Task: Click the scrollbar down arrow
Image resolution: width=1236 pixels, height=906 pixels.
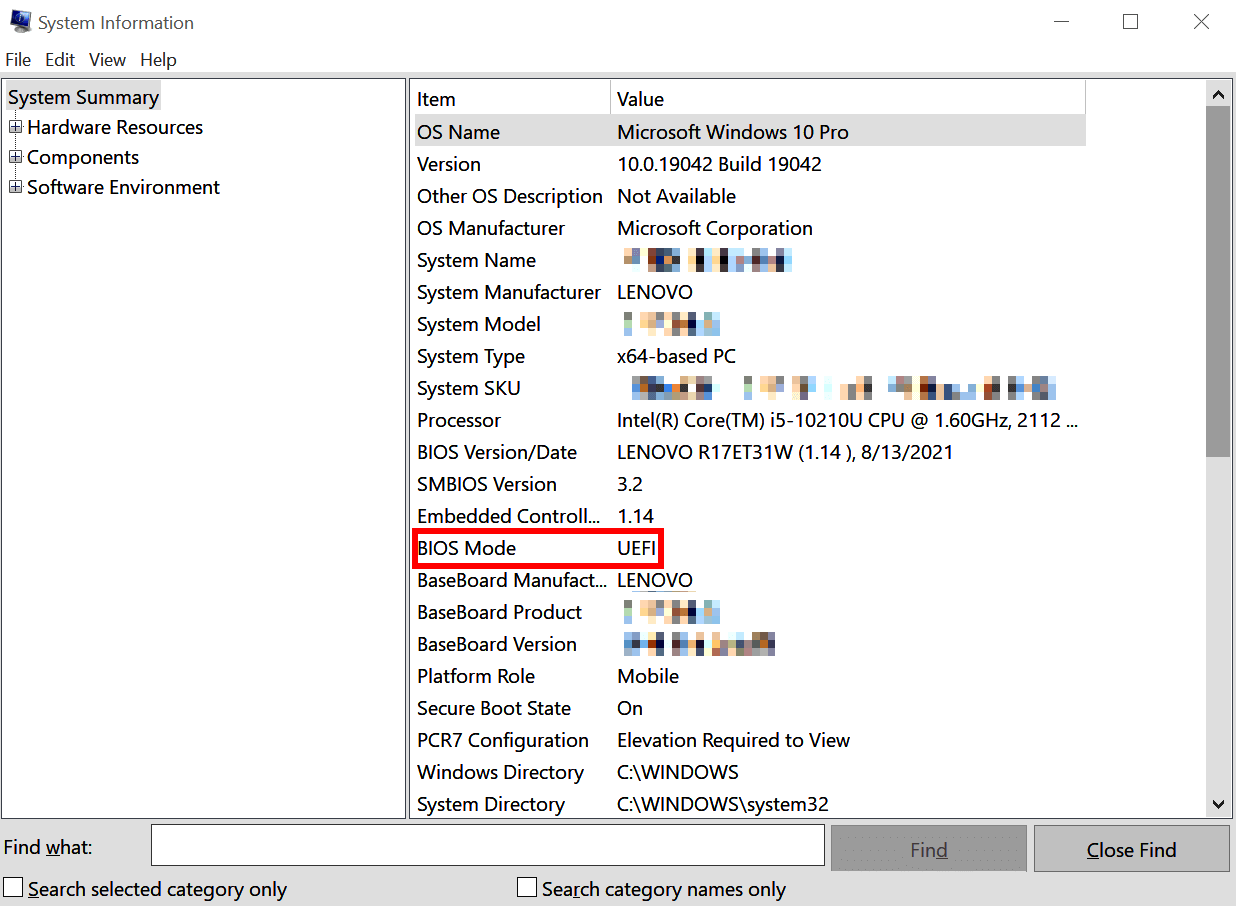Action: pos(1218,804)
